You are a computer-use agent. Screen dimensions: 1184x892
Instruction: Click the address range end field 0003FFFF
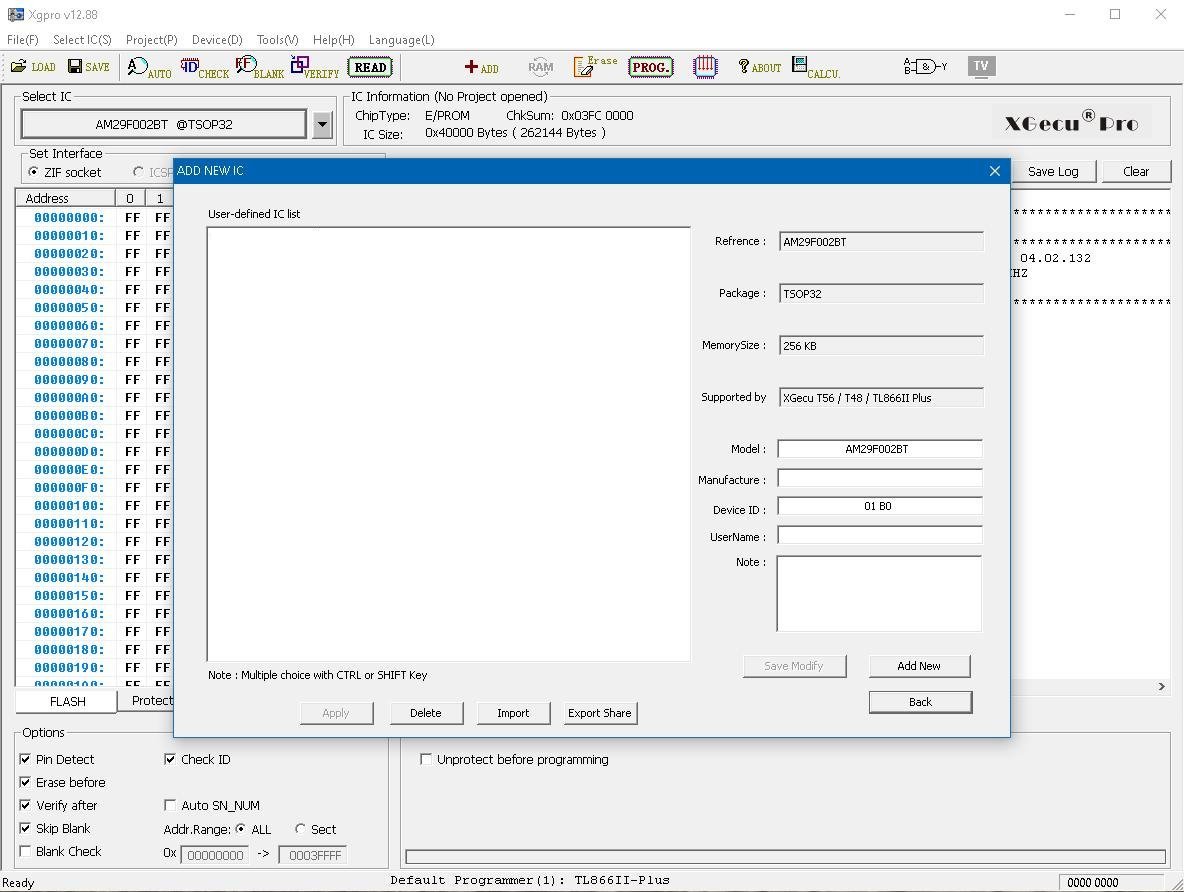click(x=313, y=855)
